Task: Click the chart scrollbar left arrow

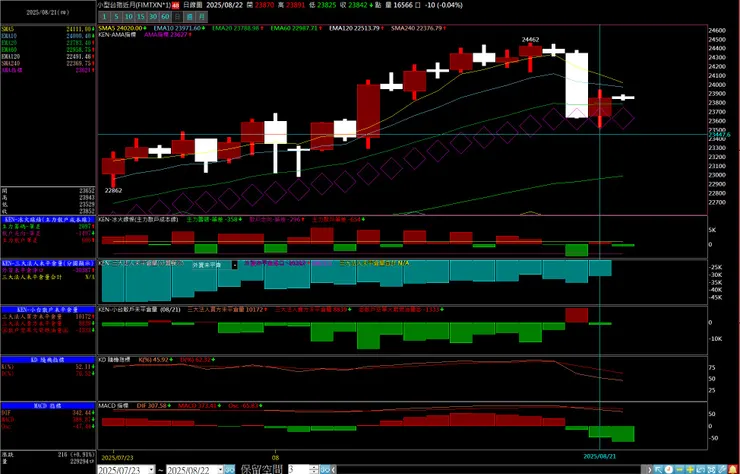Action: (333, 469)
